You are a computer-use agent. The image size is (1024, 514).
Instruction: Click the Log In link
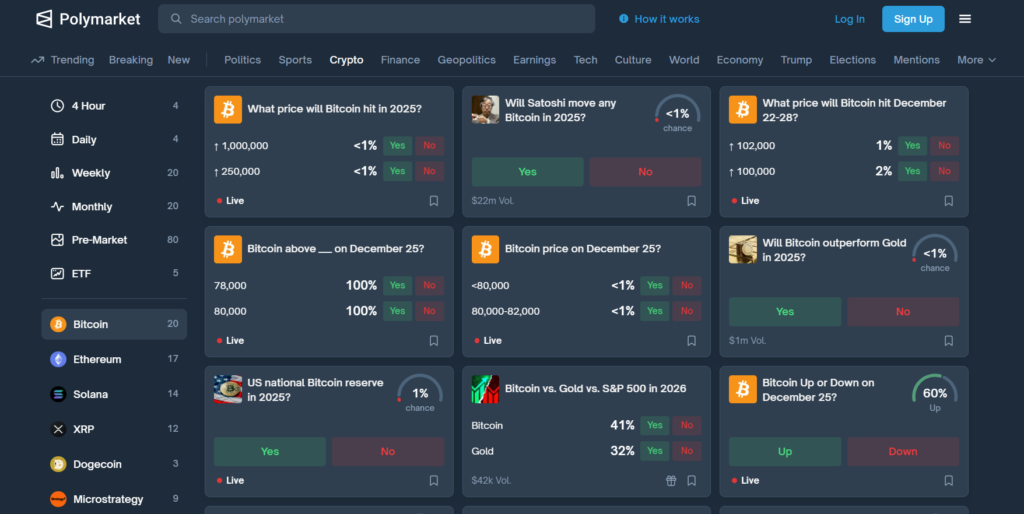coord(850,19)
